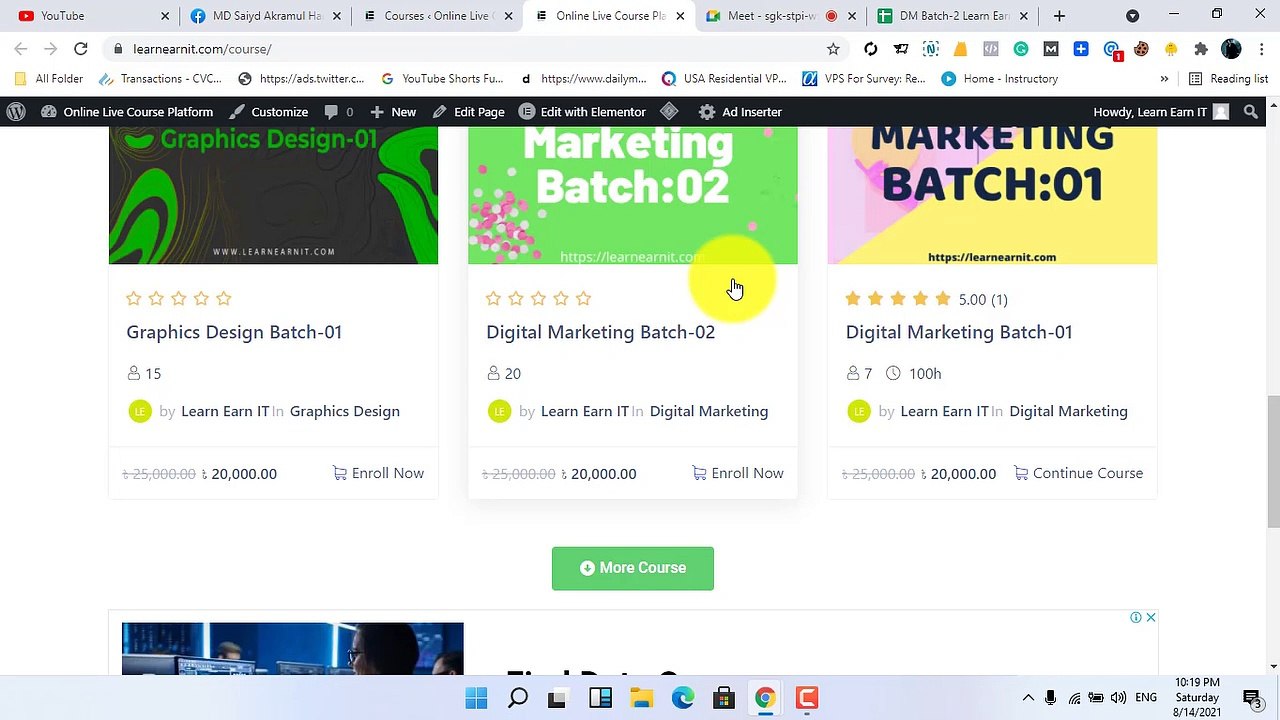Open the Extensions puzzle piece menu
Image resolution: width=1280 pixels, height=720 pixels.
(1201, 49)
